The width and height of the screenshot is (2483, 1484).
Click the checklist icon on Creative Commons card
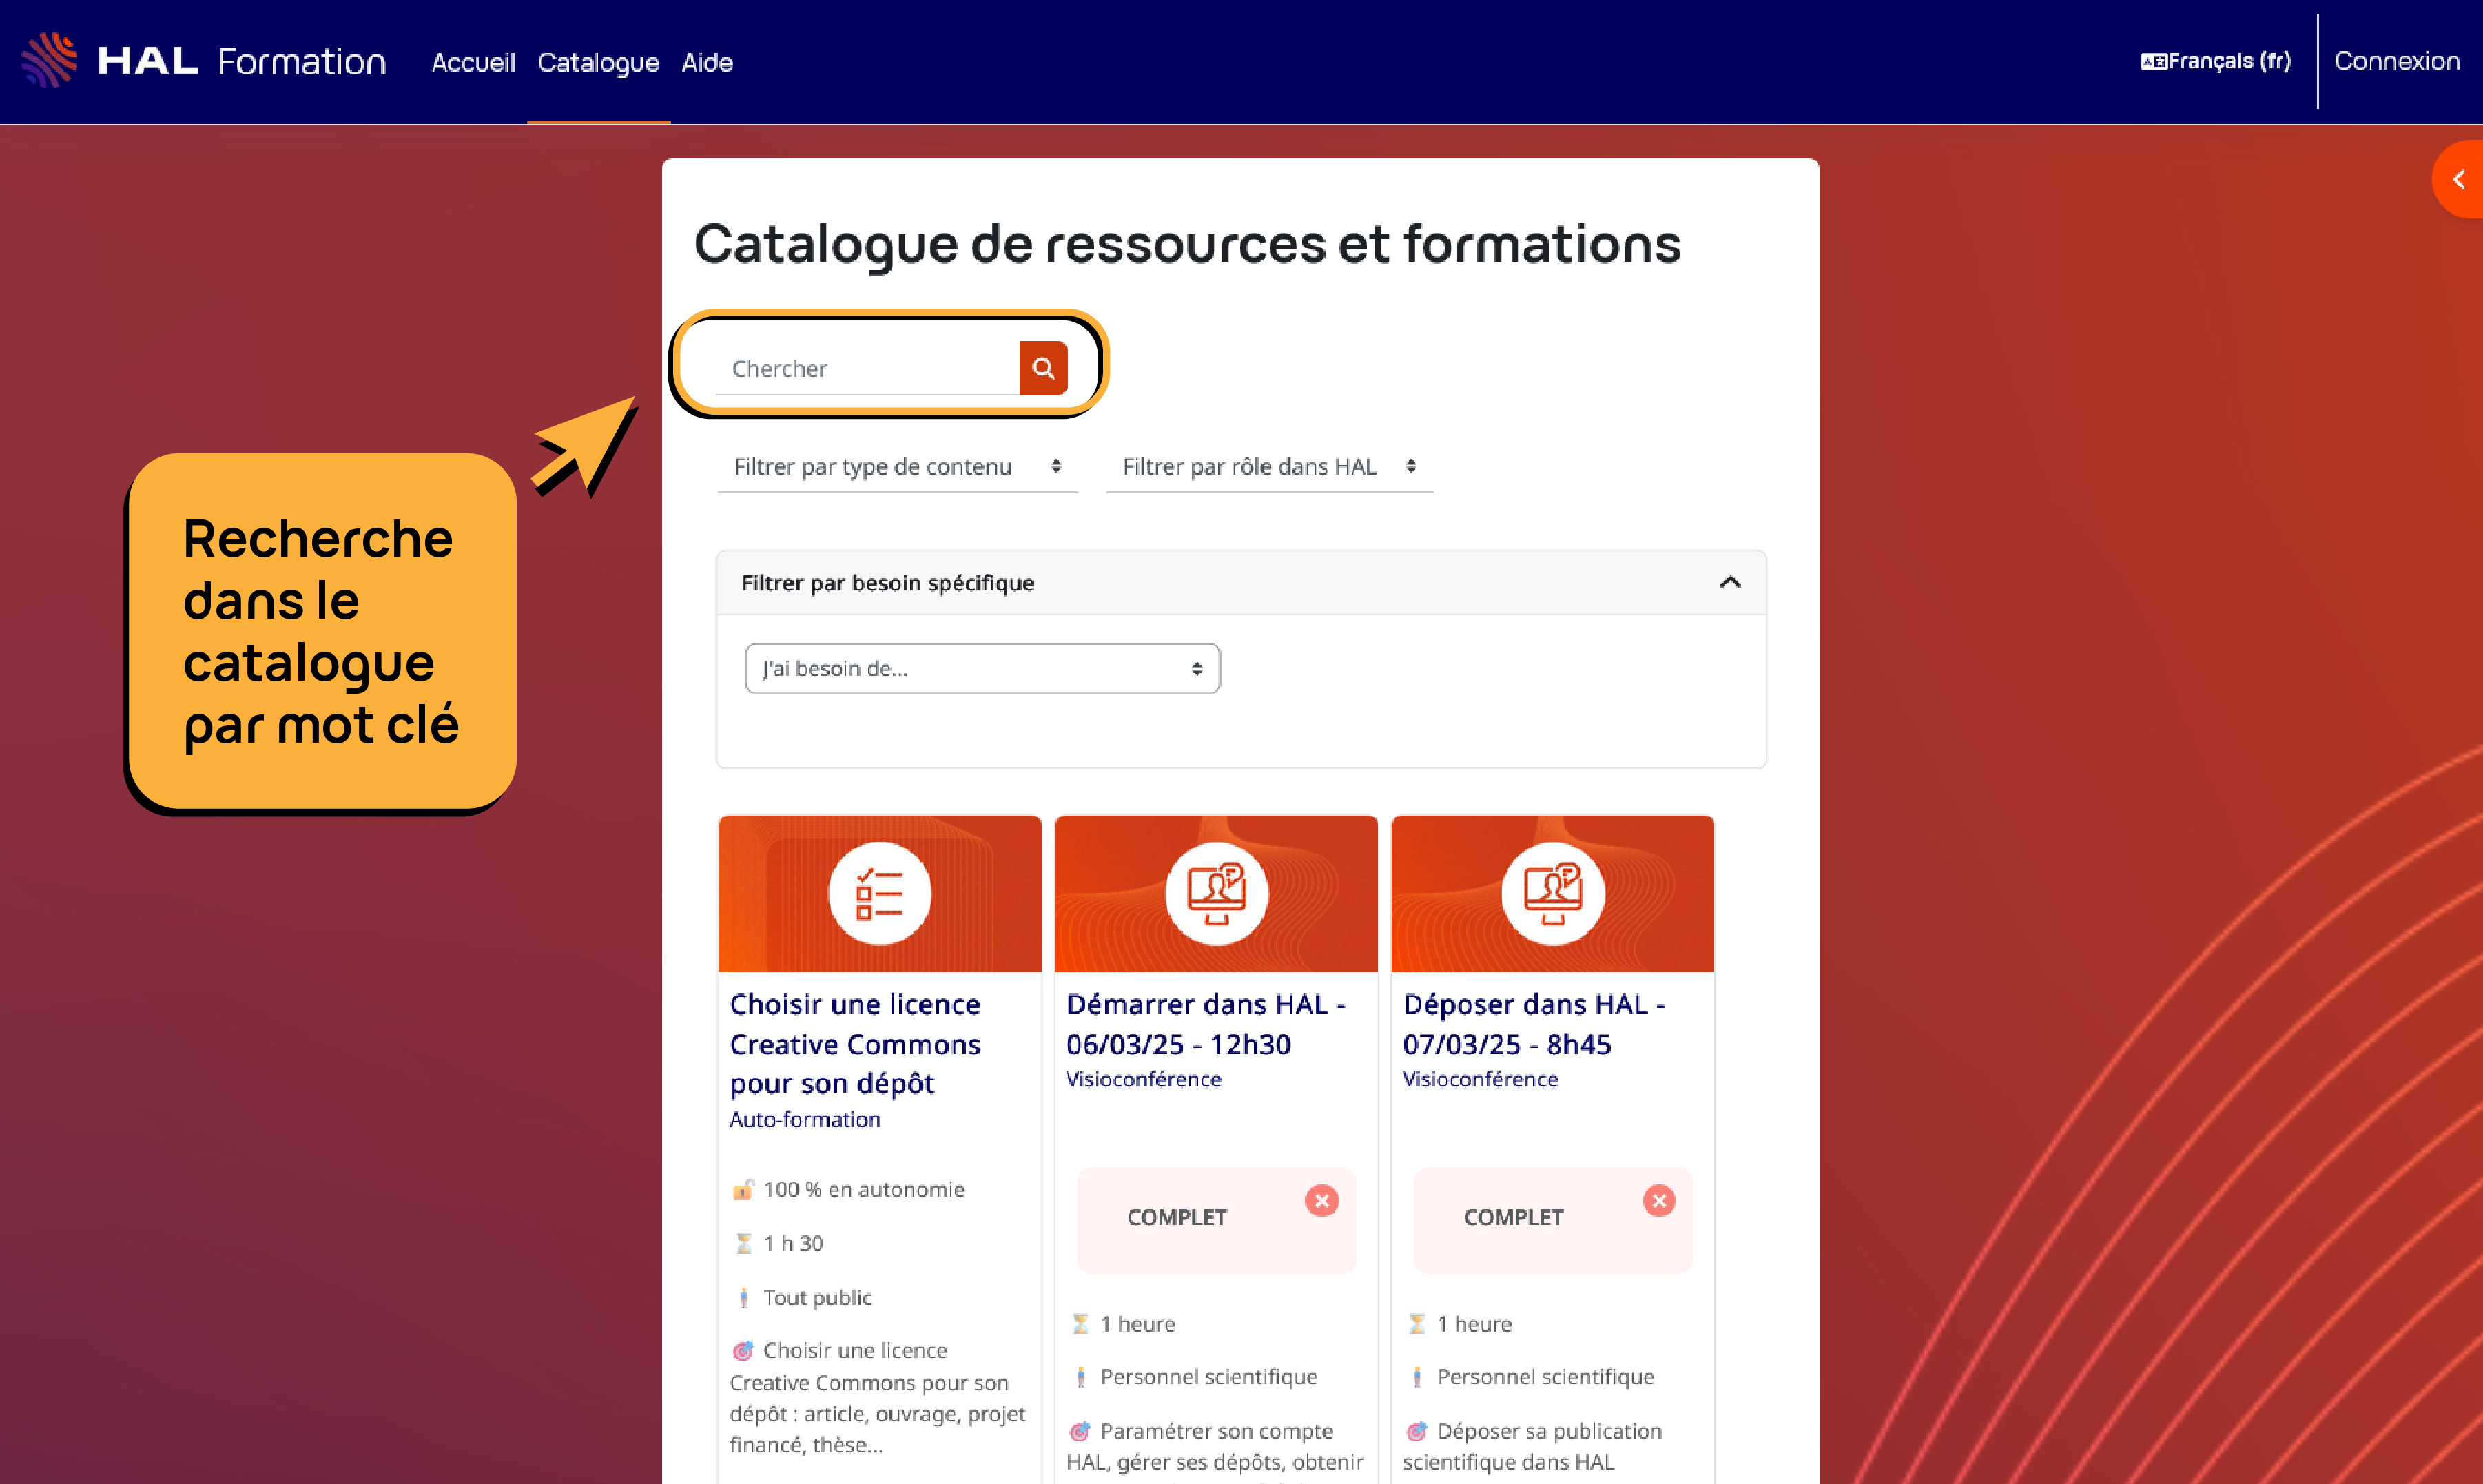(x=879, y=893)
